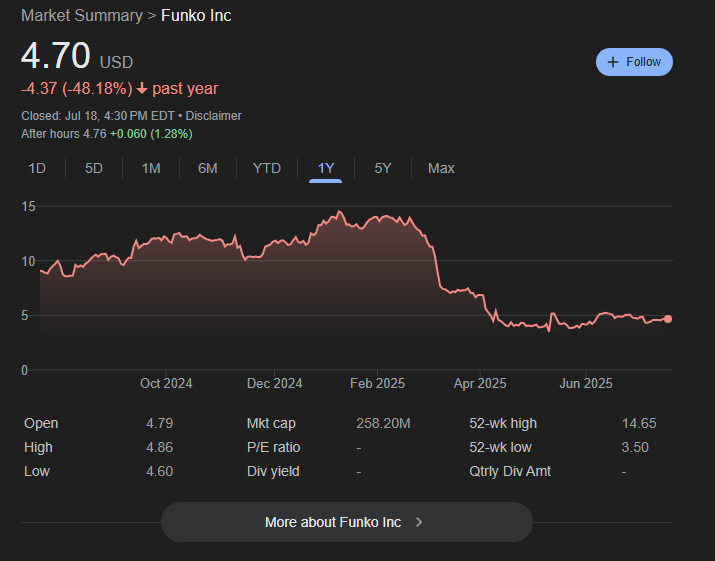Open the Disclaimer link
715x561 pixels.
click(x=213, y=116)
